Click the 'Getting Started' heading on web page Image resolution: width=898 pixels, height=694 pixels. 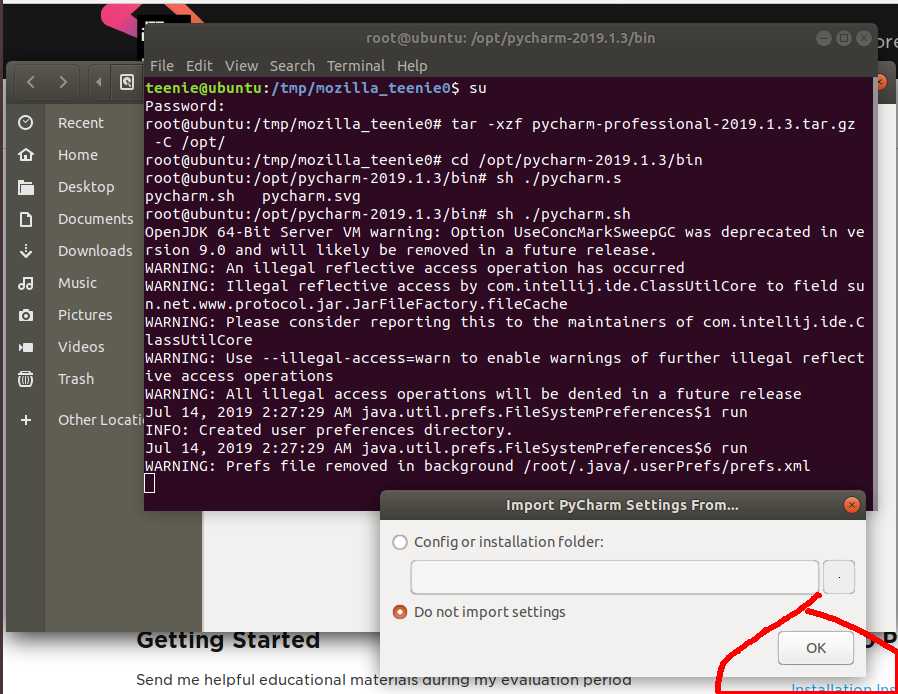228,640
